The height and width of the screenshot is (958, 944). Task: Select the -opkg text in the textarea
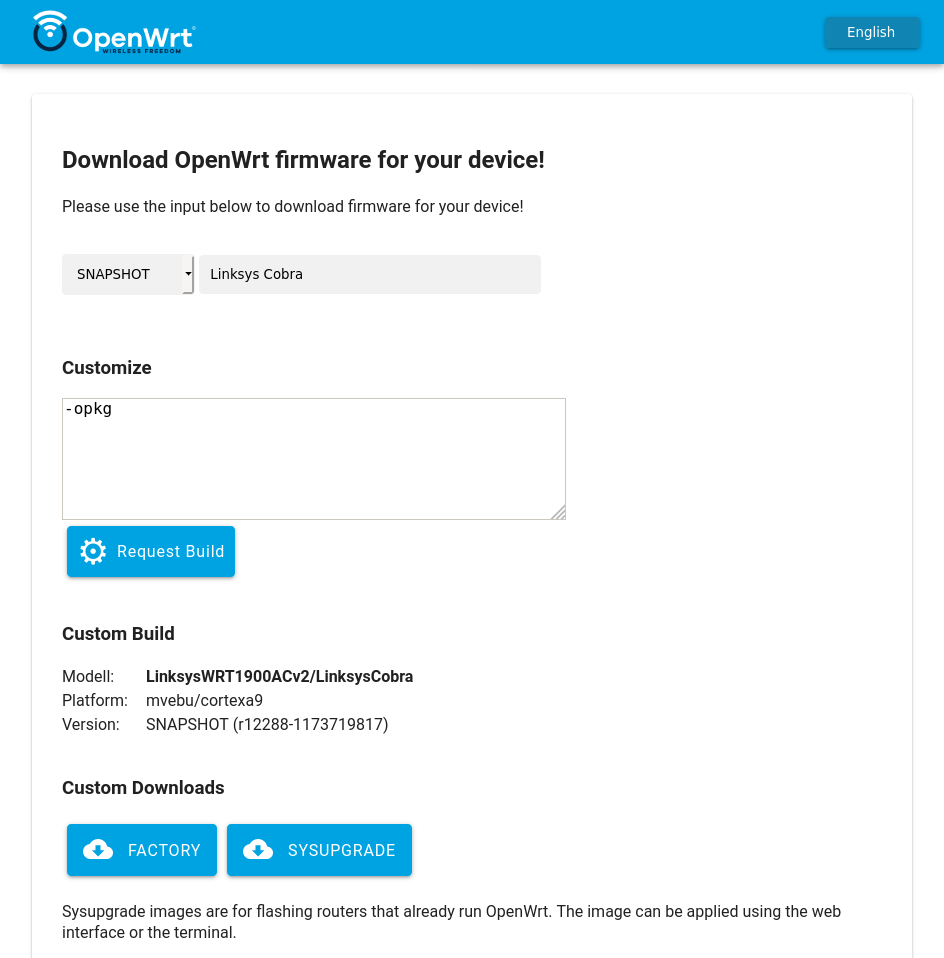[89, 408]
